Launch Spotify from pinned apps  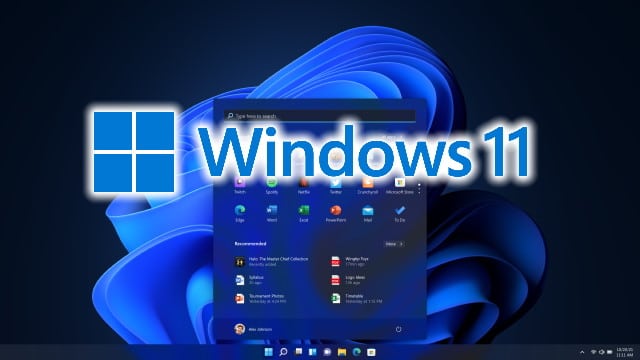click(272, 186)
